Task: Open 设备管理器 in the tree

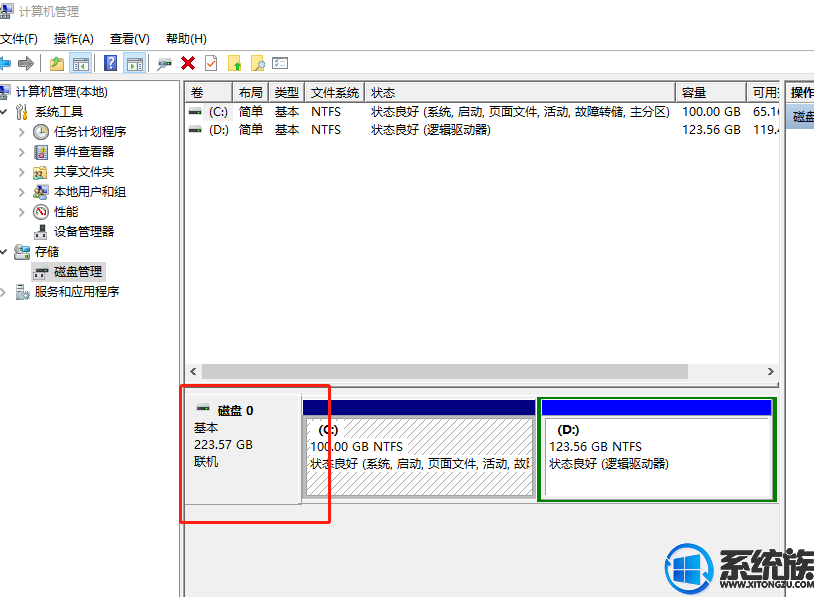Action: pos(84,232)
